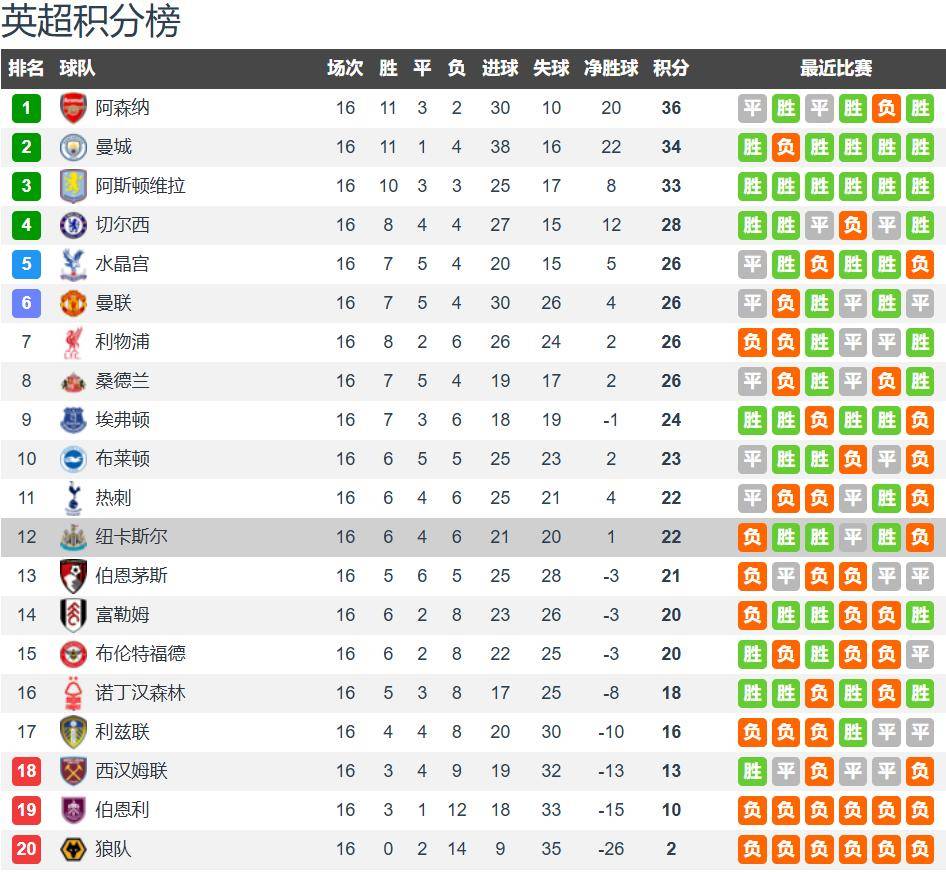This screenshot has width=946, height=872.
Task: Click the 最近比赛 column header
Action: [836, 68]
